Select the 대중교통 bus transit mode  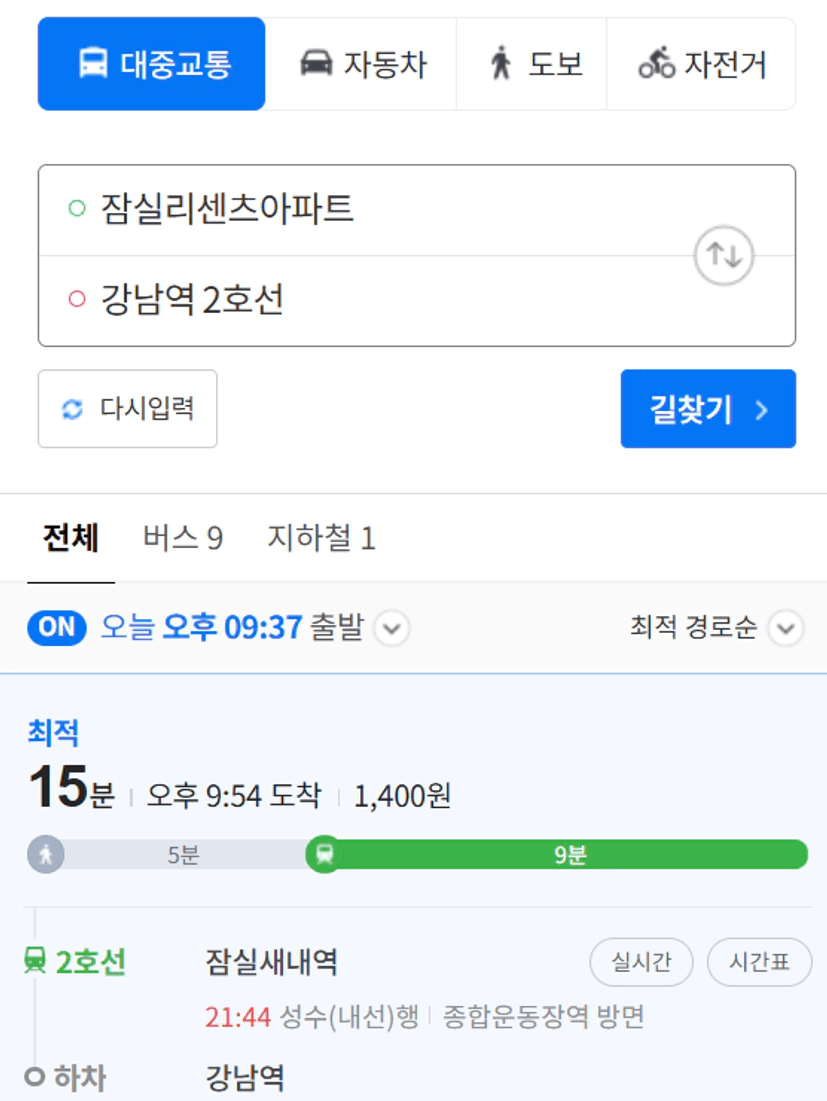pos(151,64)
